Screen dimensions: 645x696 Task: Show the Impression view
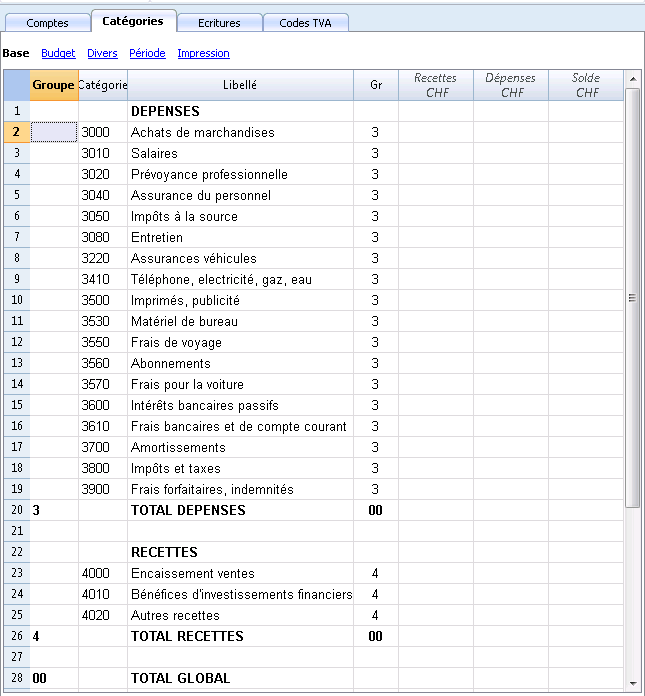tap(203, 53)
